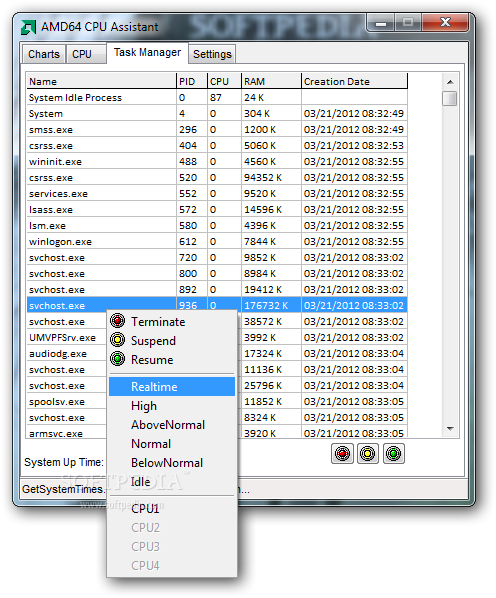
Task: Switch to the CPU tab
Action: click(x=86, y=54)
